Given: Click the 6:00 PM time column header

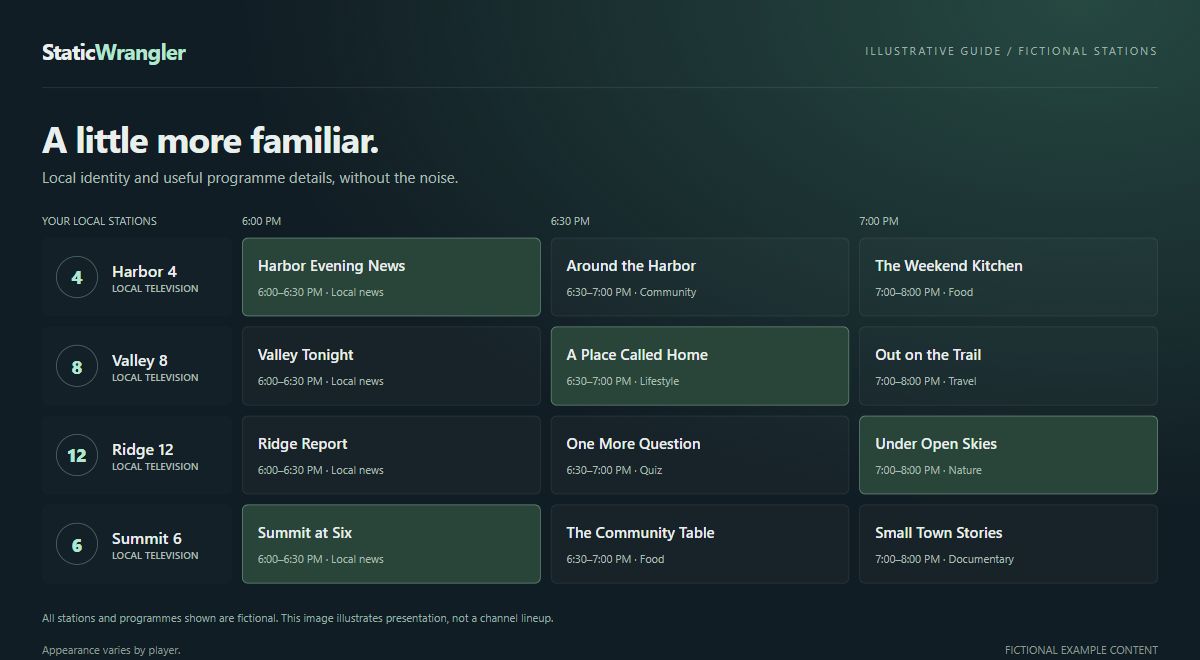Looking at the screenshot, I should [262, 221].
